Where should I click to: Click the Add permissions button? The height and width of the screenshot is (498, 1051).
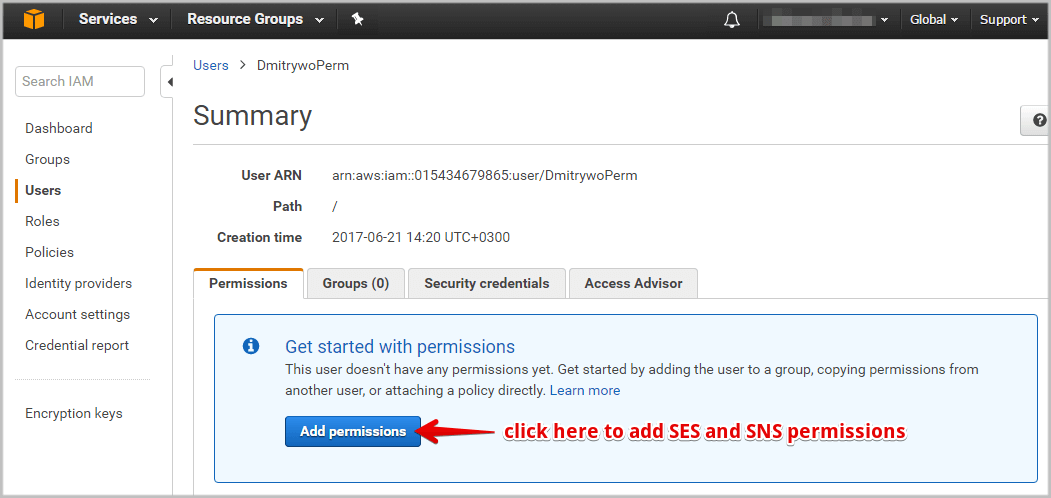tap(353, 432)
